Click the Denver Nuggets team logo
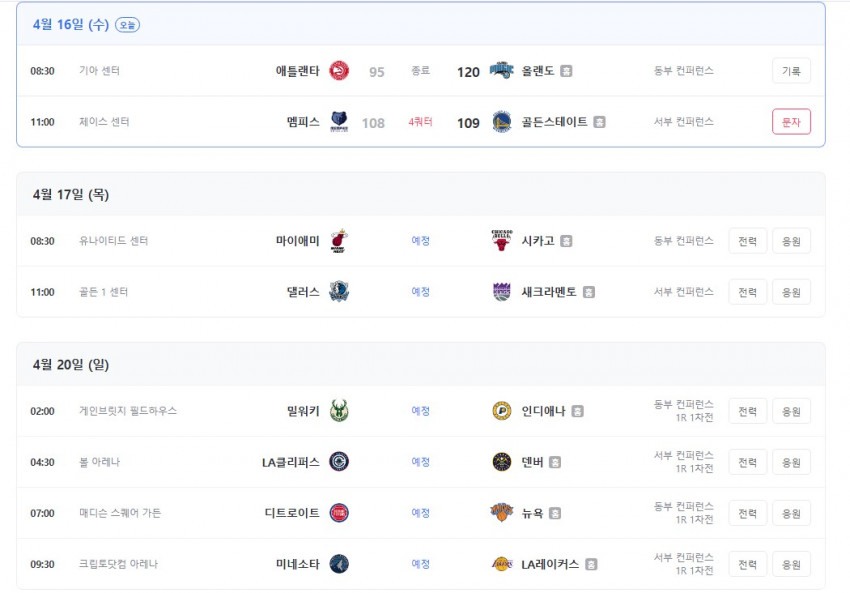850x593 pixels. click(x=501, y=462)
